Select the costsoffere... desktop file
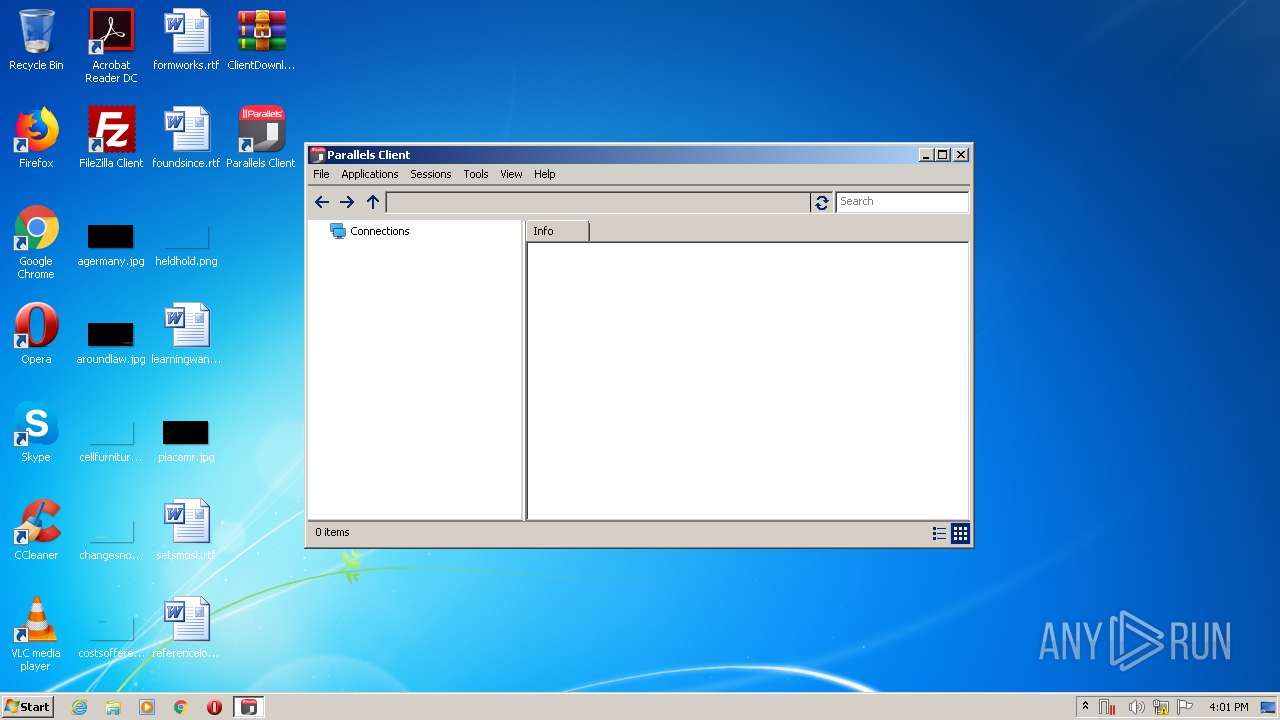1280x720 pixels. click(x=111, y=636)
